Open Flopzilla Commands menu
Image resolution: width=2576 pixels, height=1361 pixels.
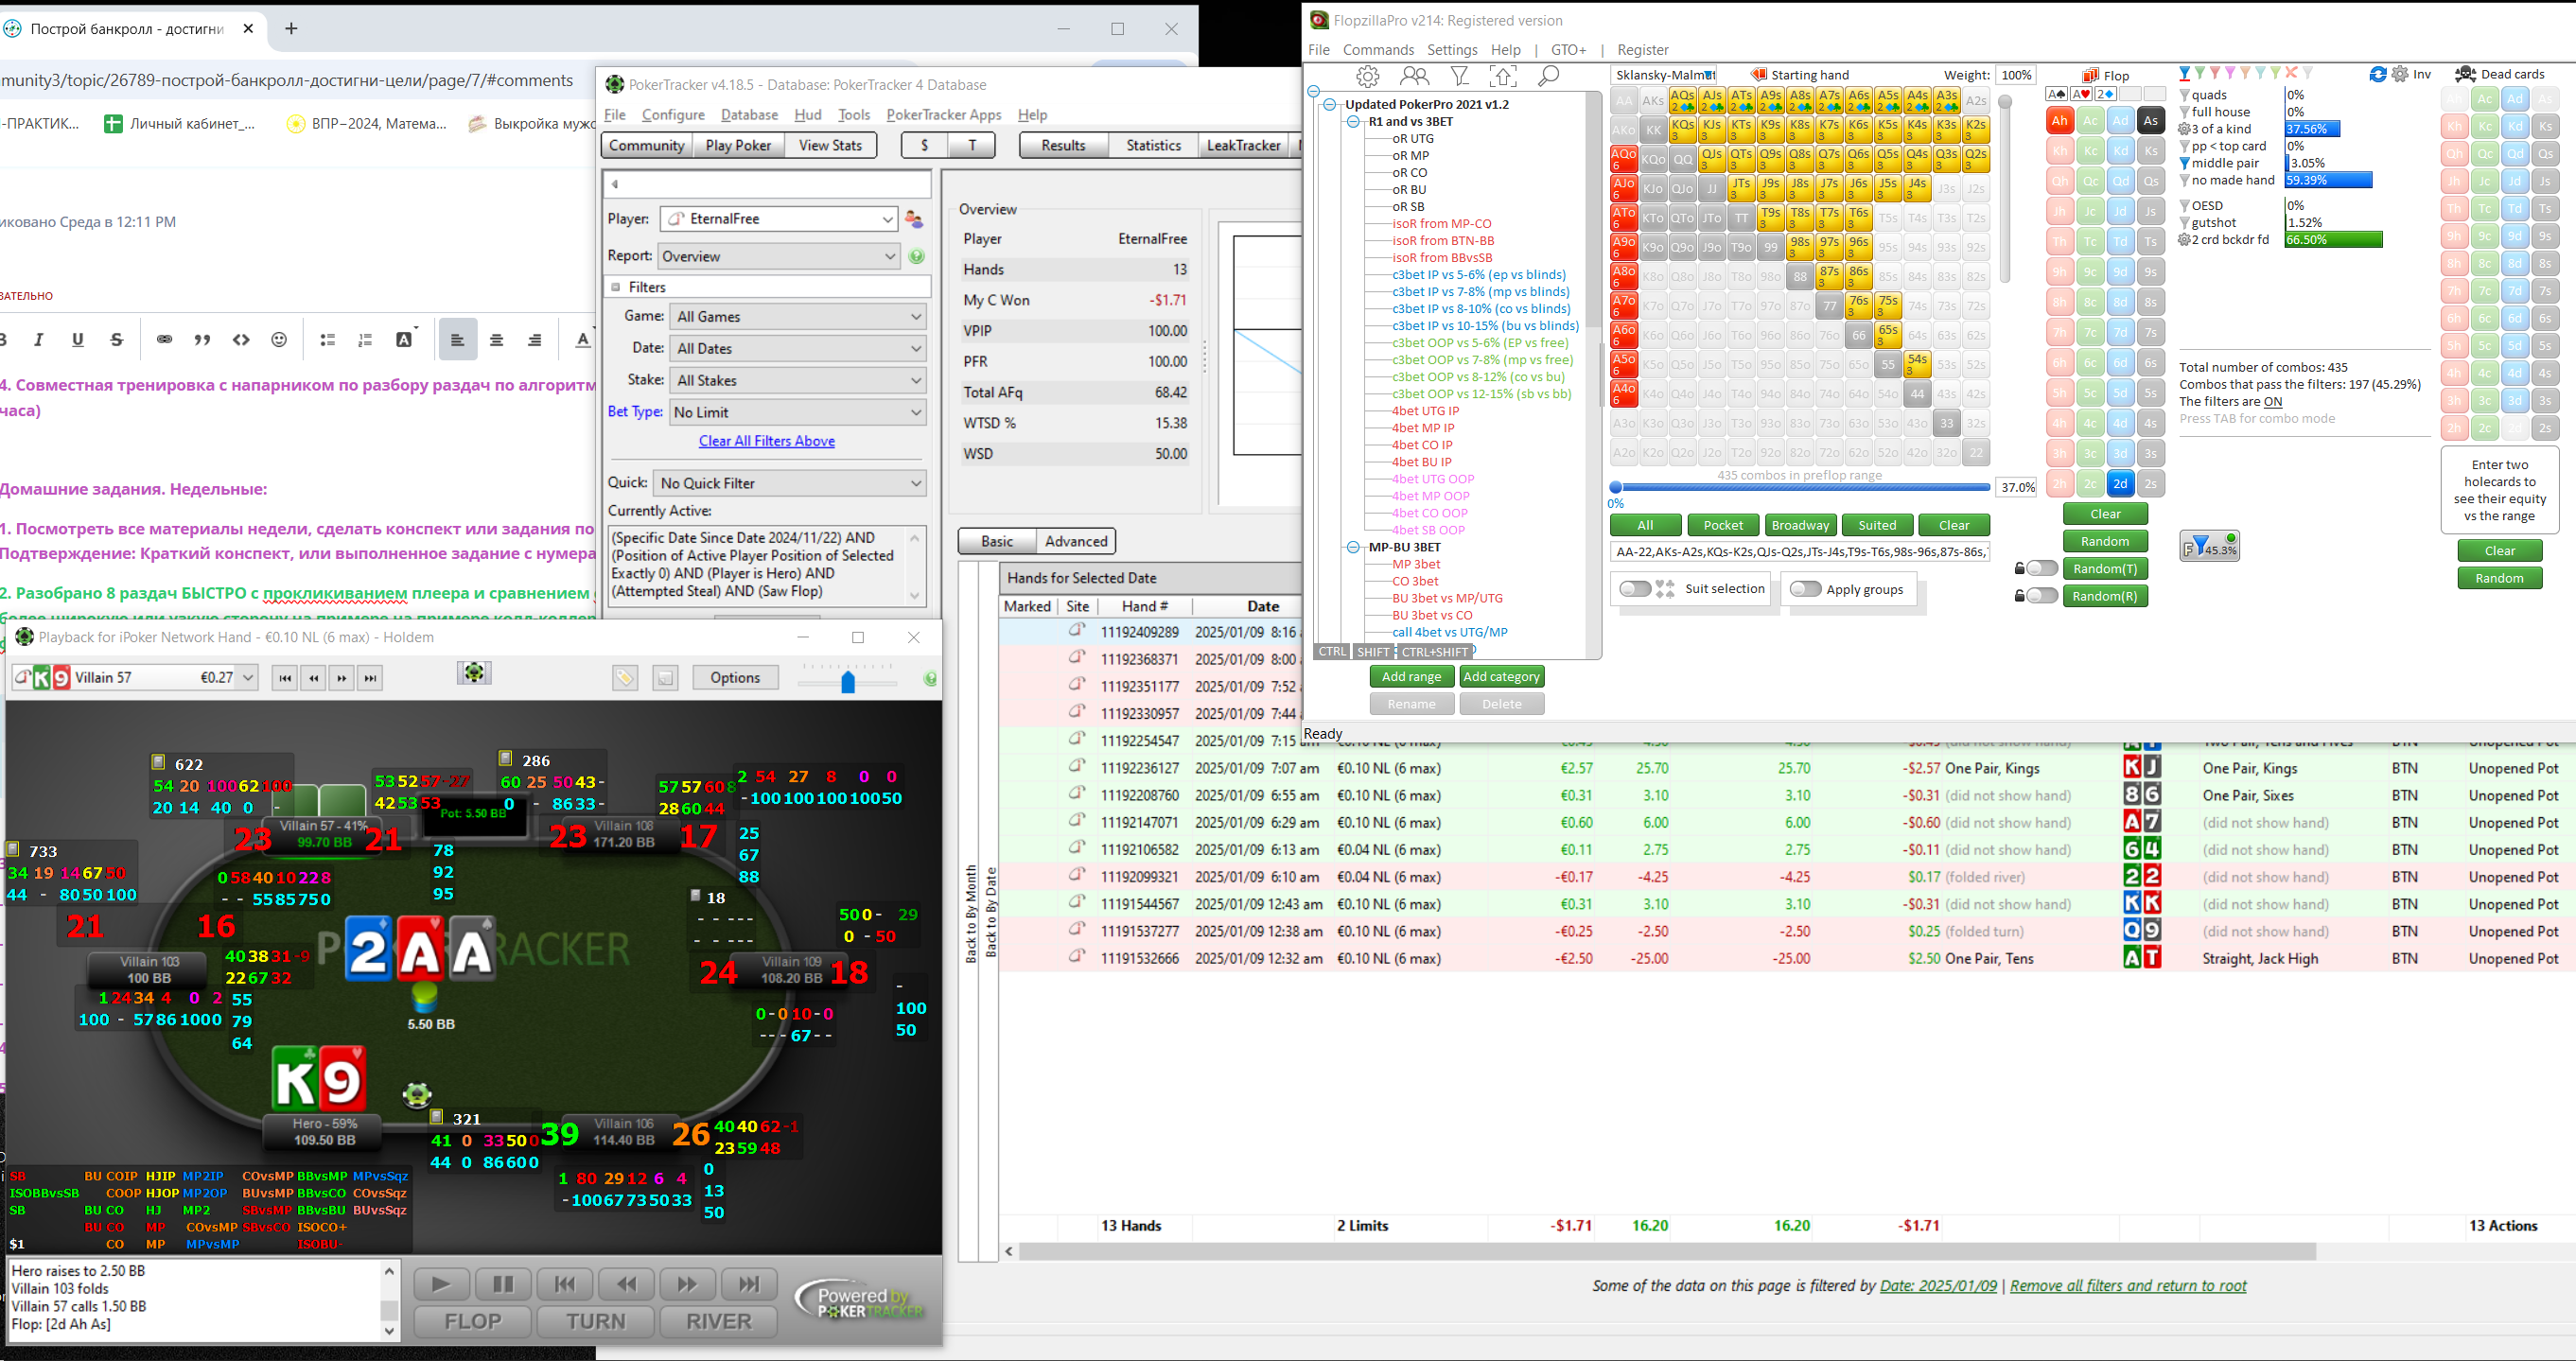(x=1378, y=50)
